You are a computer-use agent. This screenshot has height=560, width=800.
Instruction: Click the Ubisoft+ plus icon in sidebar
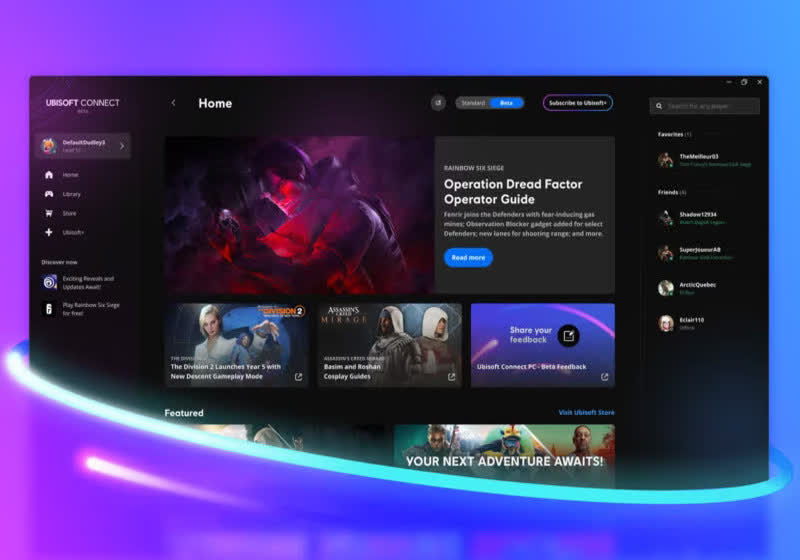tap(49, 233)
